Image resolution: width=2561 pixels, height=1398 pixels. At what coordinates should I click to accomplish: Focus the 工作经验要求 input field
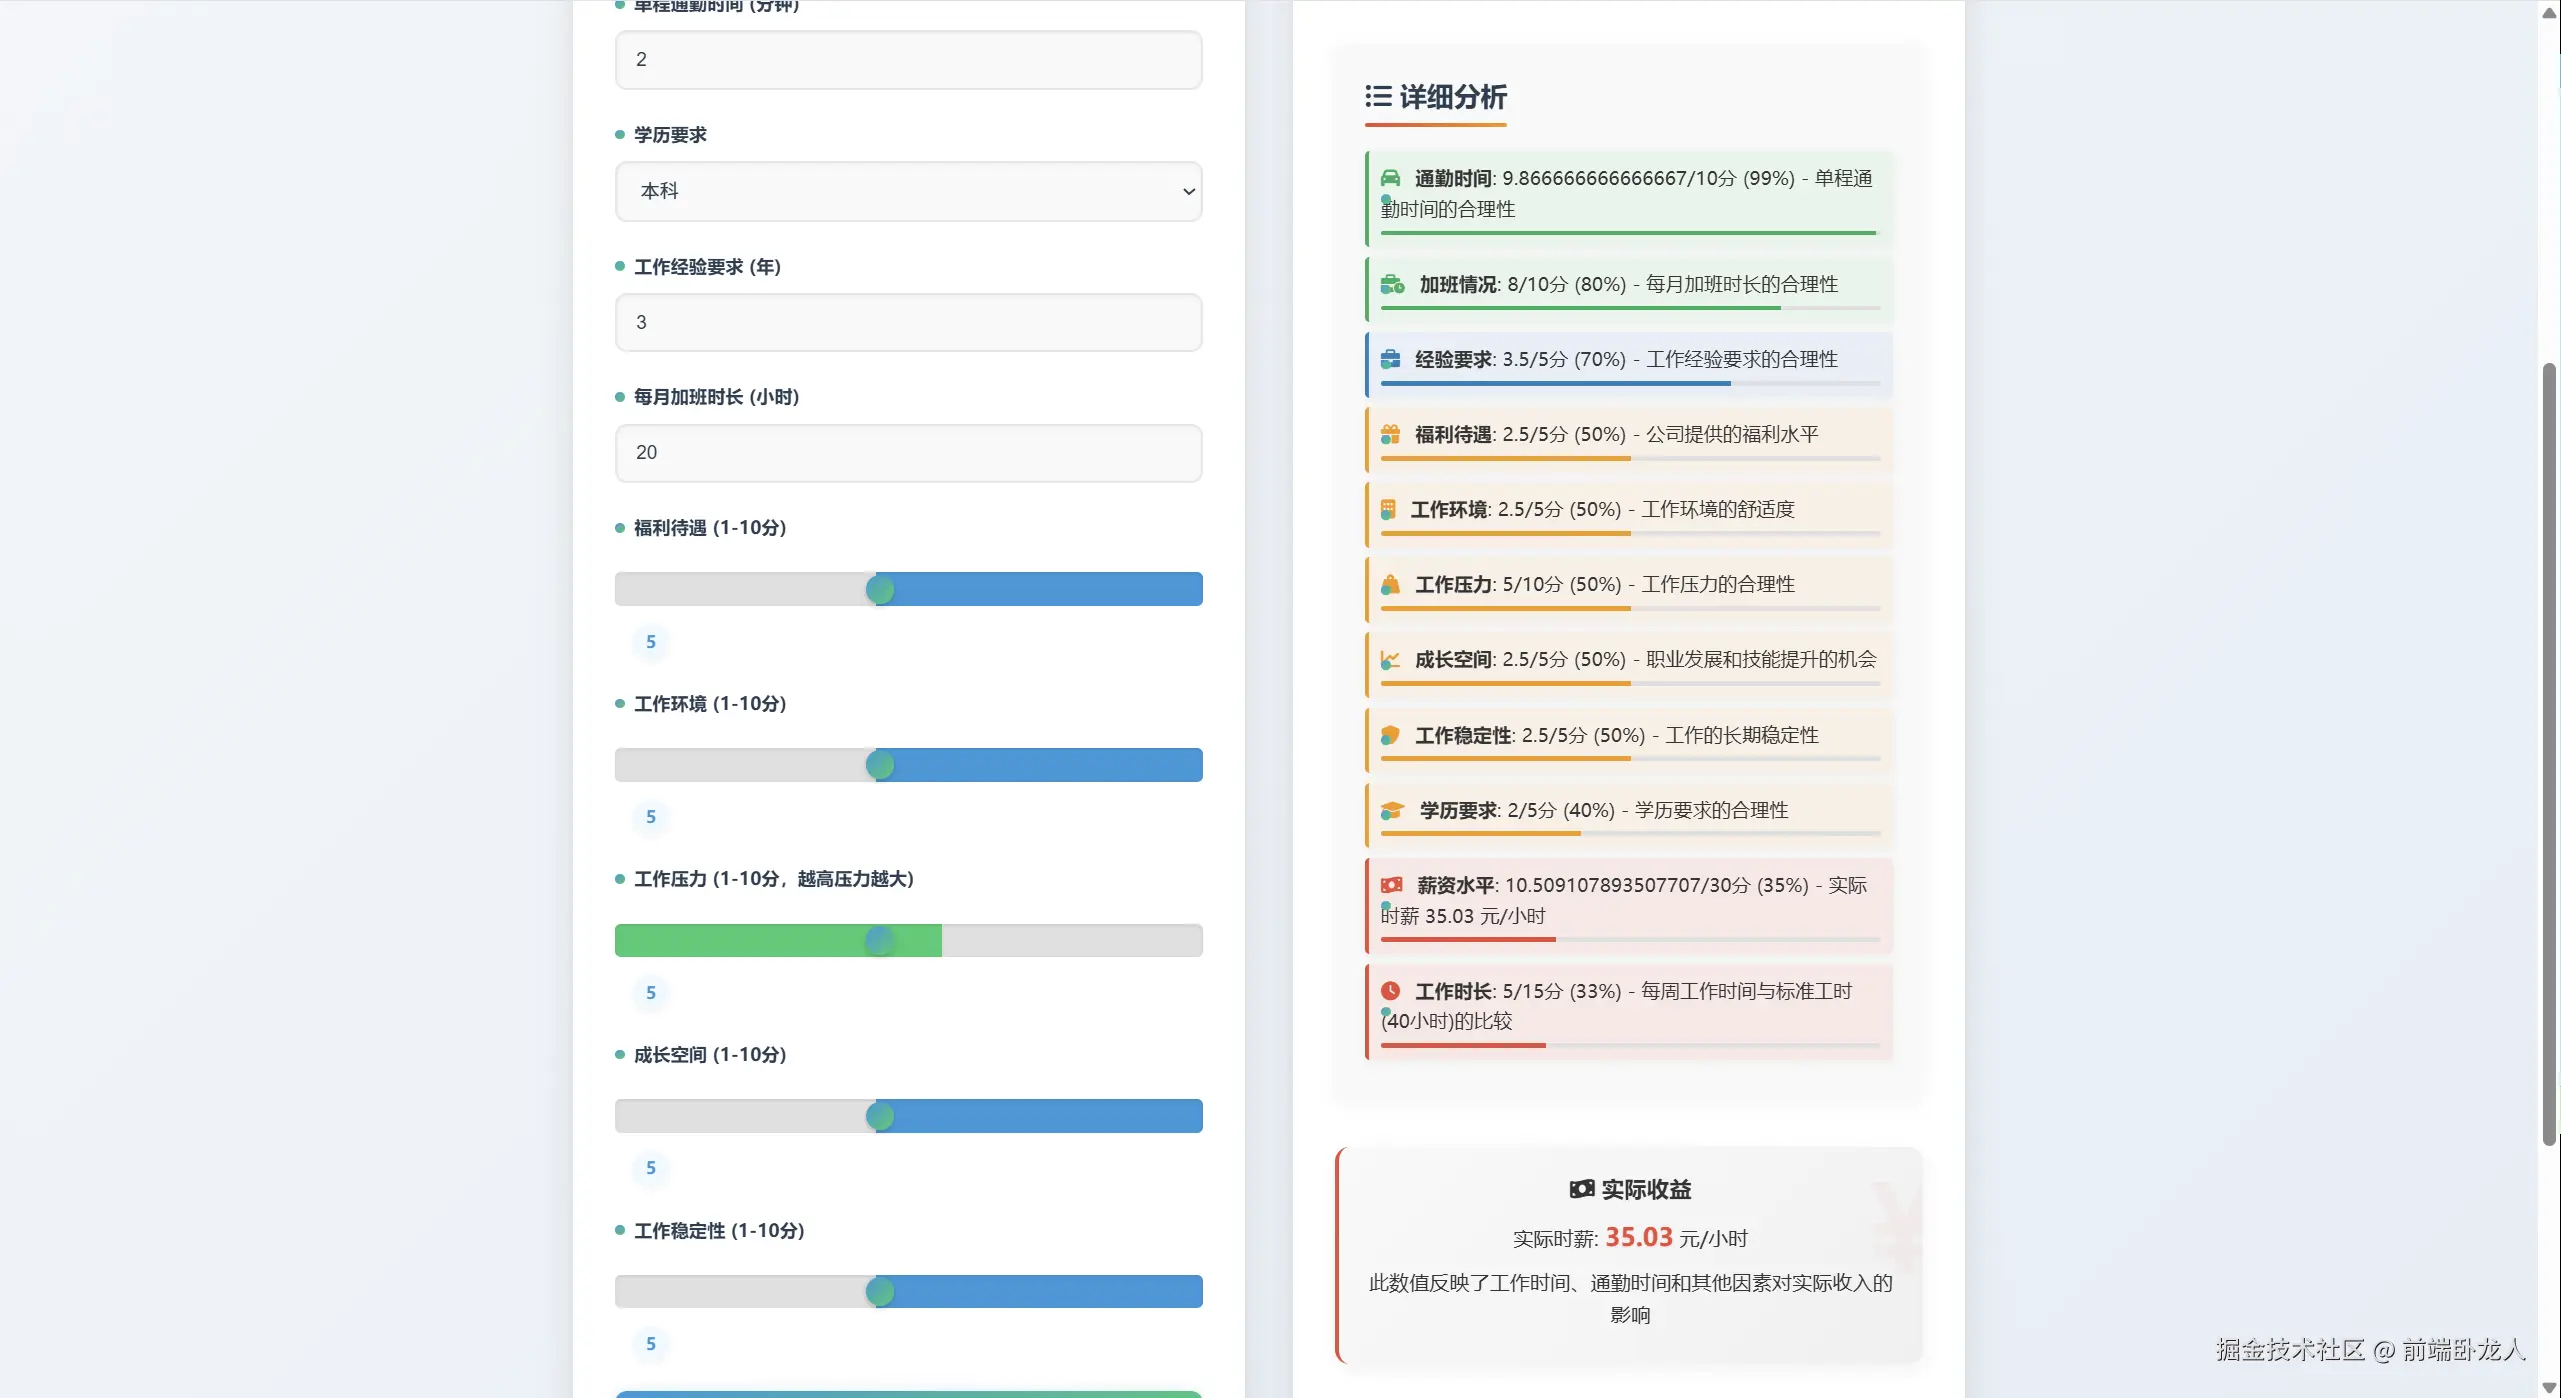908,322
